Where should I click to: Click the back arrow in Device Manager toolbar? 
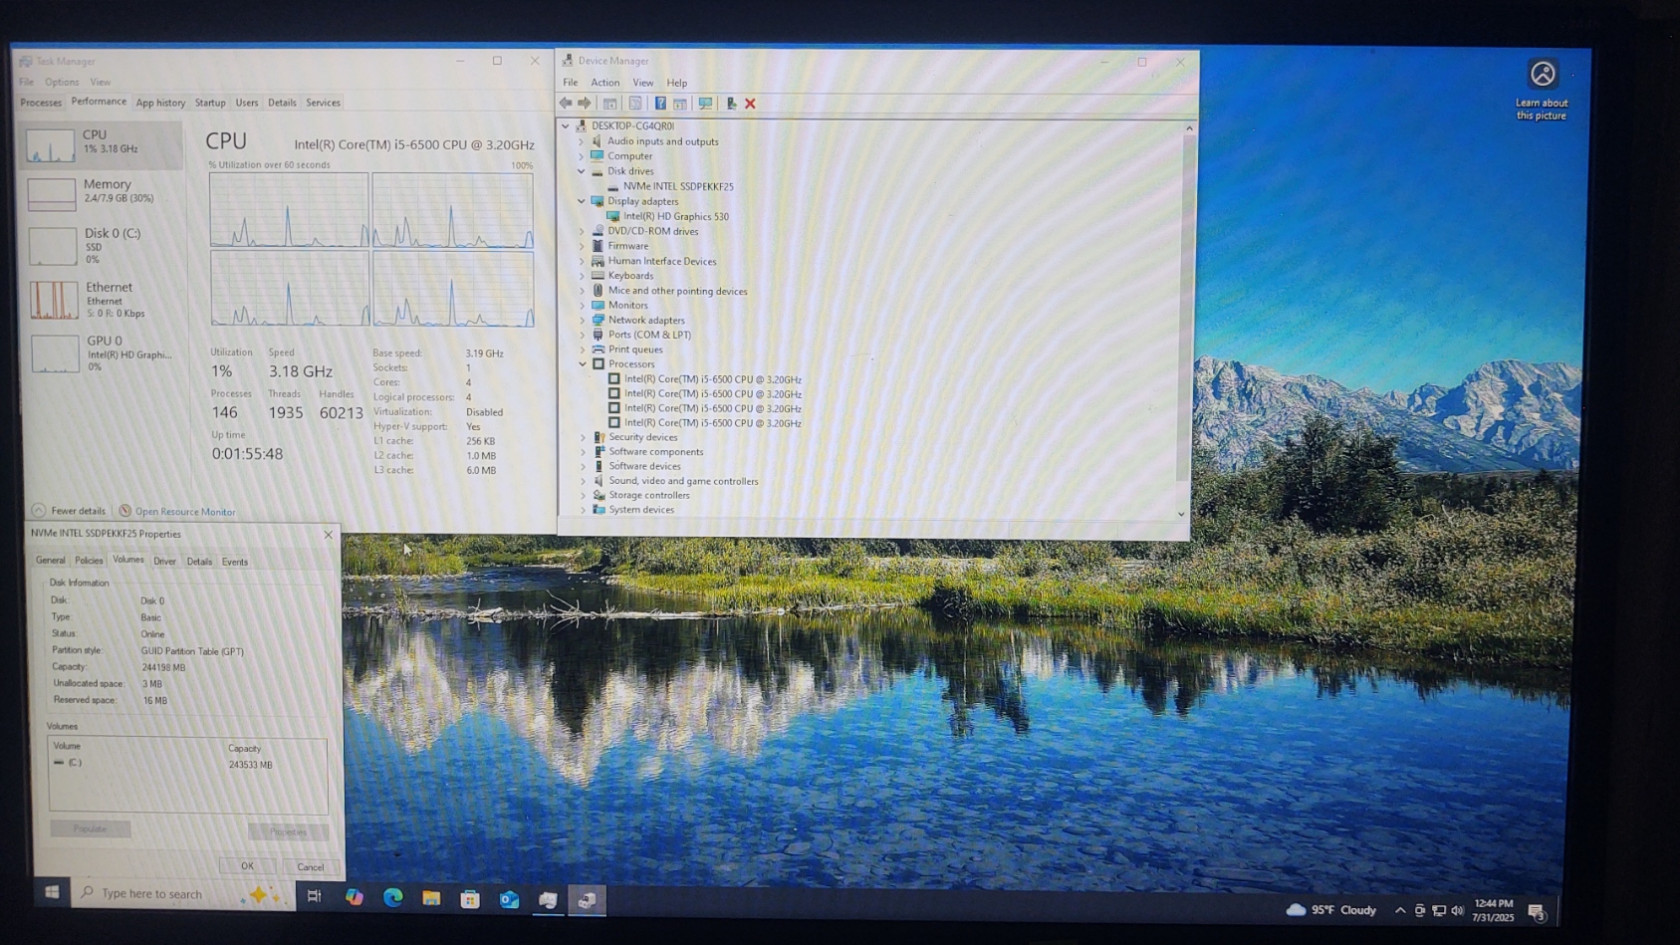pos(566,103)
